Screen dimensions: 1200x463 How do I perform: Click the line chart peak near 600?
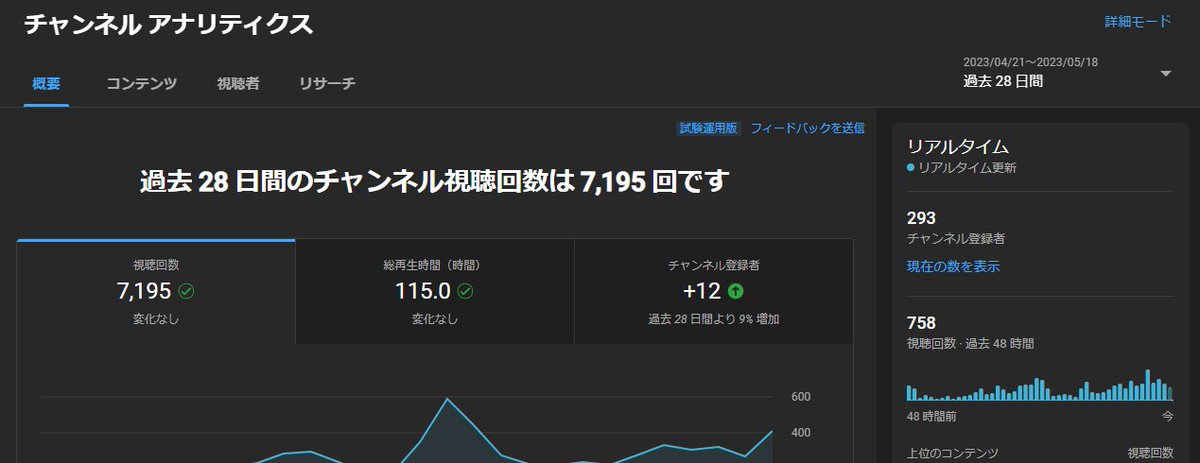coord(446,399)
